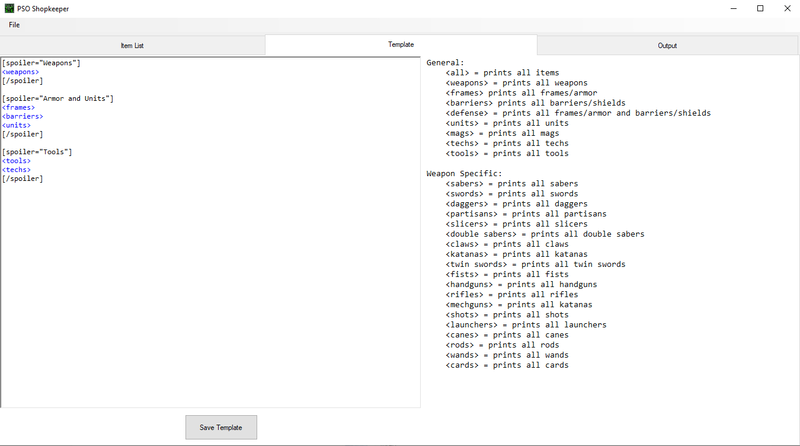Click '<handguns> = prints all handguns' line
Image resolution: width=800 pixels, height=446 pixels.
point(521,285)
